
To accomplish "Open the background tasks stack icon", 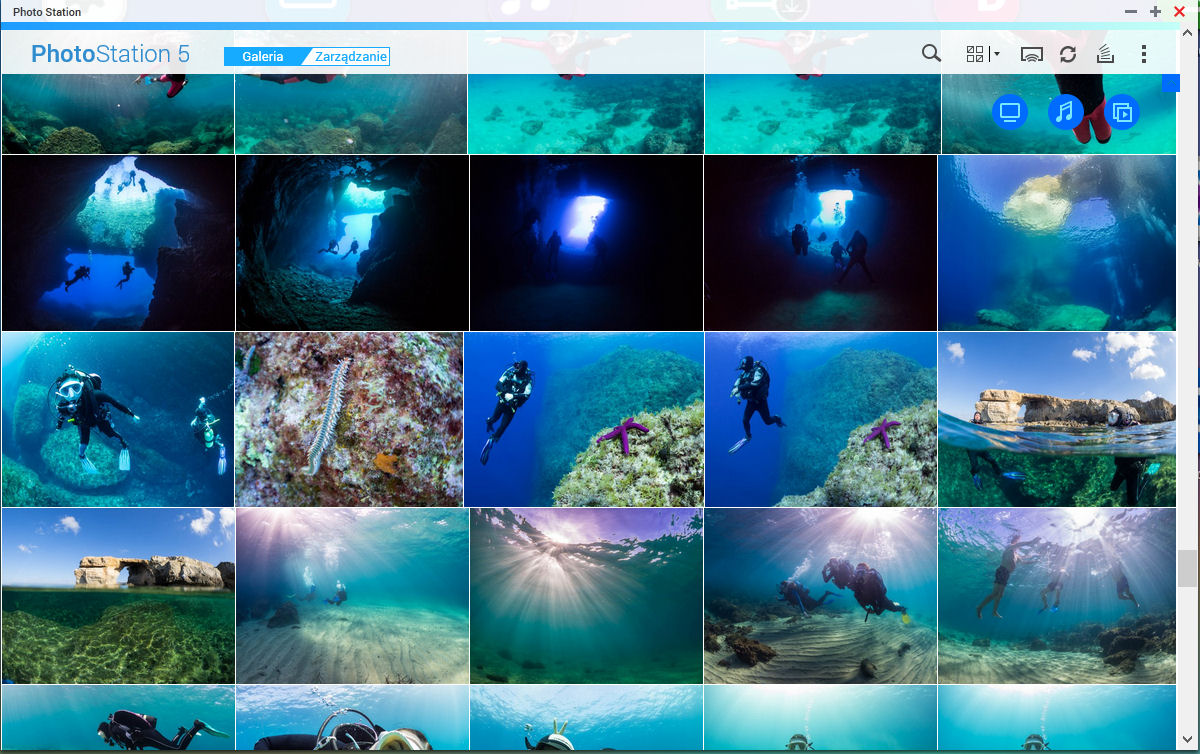I will point(1105,54).
